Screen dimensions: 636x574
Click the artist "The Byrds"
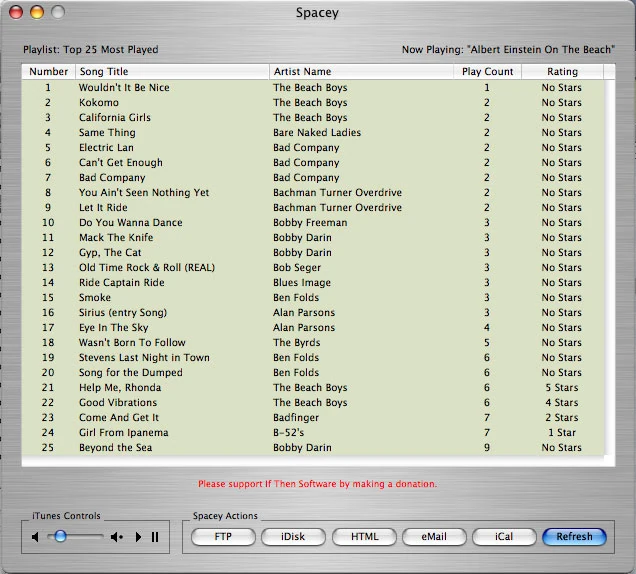pos(297,343)
